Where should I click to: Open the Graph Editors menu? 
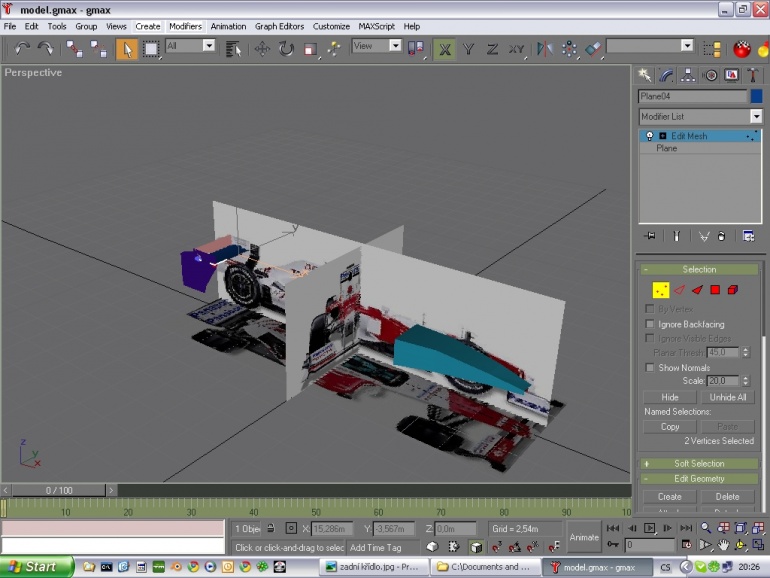click(x=279, y=27)
